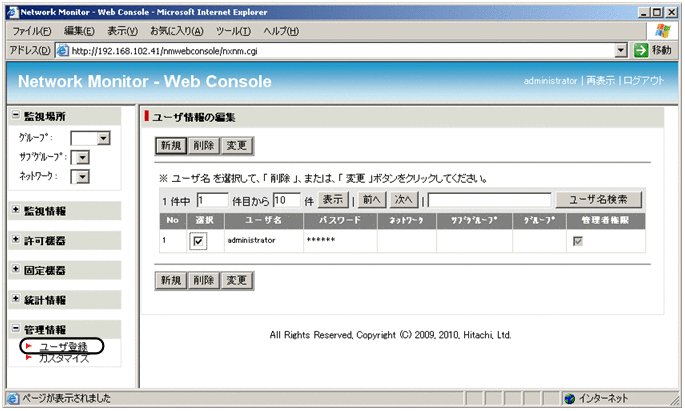The height and width of the screenshot is (411, 685).
Task: Expand the 監視情報 section
Action: pos(16,210)
